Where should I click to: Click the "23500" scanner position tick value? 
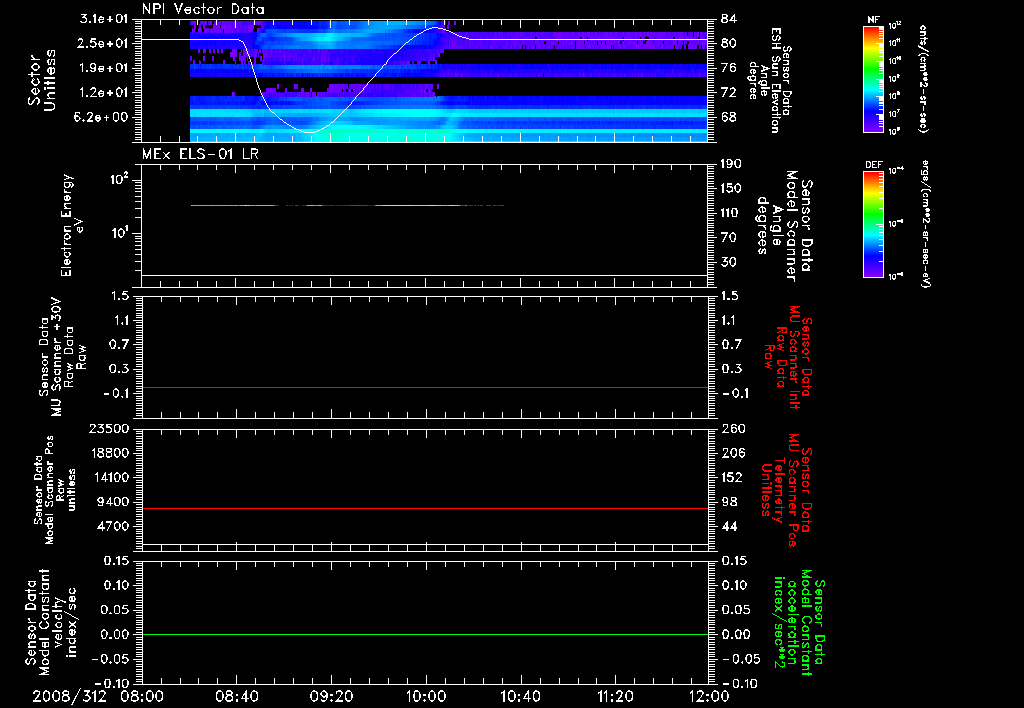pyautogui.click(x=108, y=429)
